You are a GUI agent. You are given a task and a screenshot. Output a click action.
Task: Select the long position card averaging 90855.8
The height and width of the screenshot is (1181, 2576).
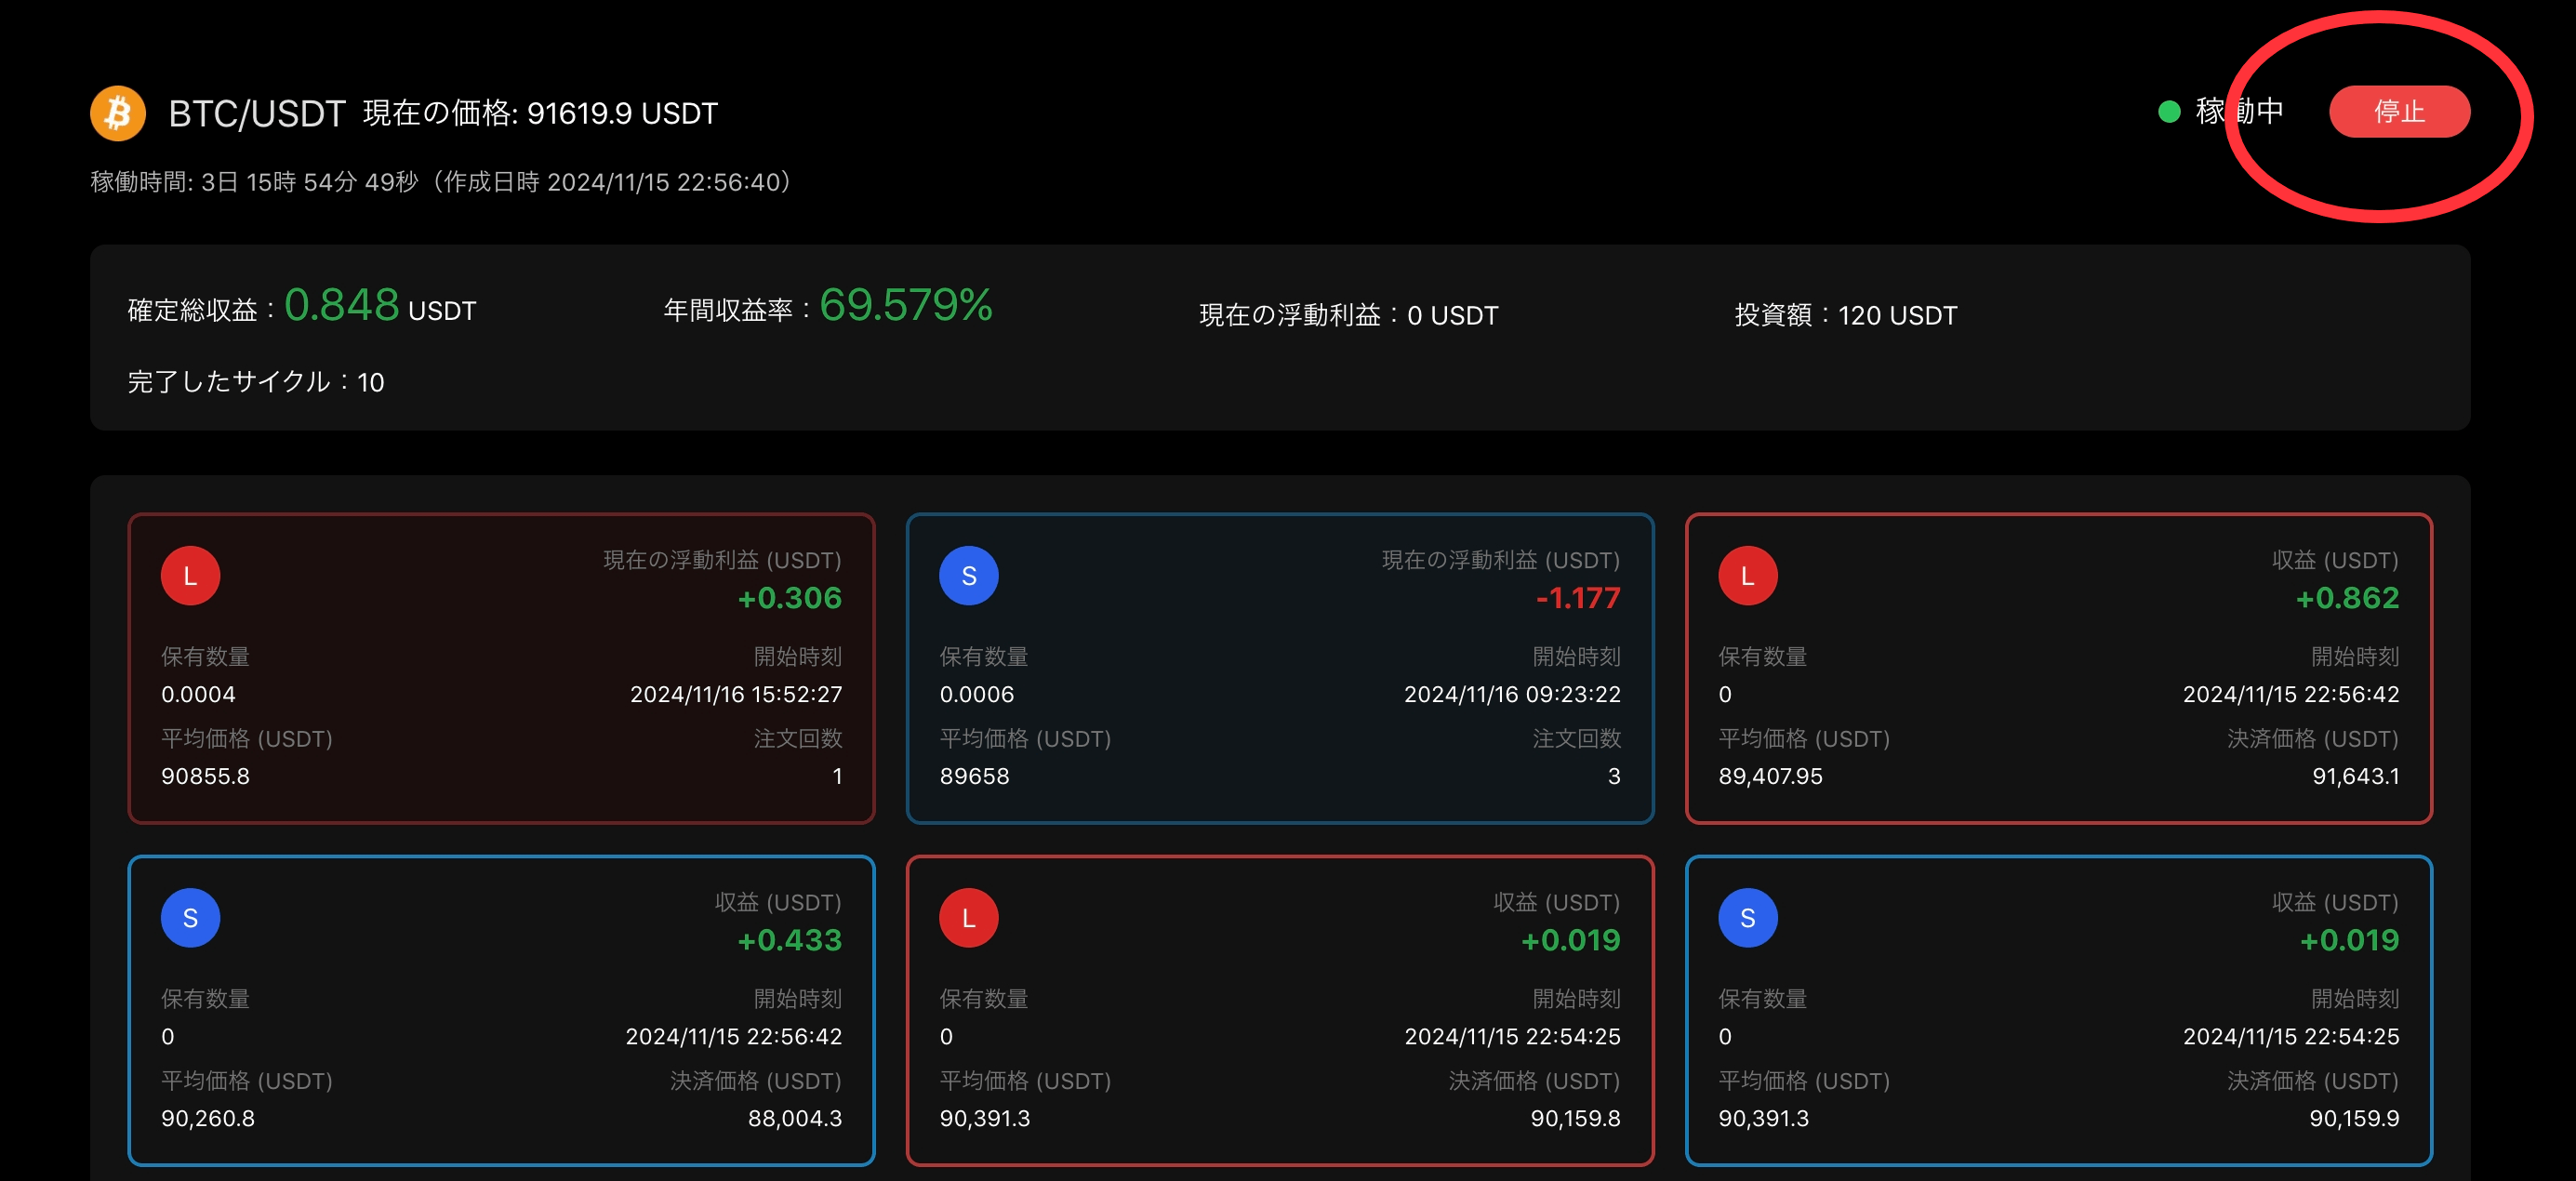(x=501, y=669)
